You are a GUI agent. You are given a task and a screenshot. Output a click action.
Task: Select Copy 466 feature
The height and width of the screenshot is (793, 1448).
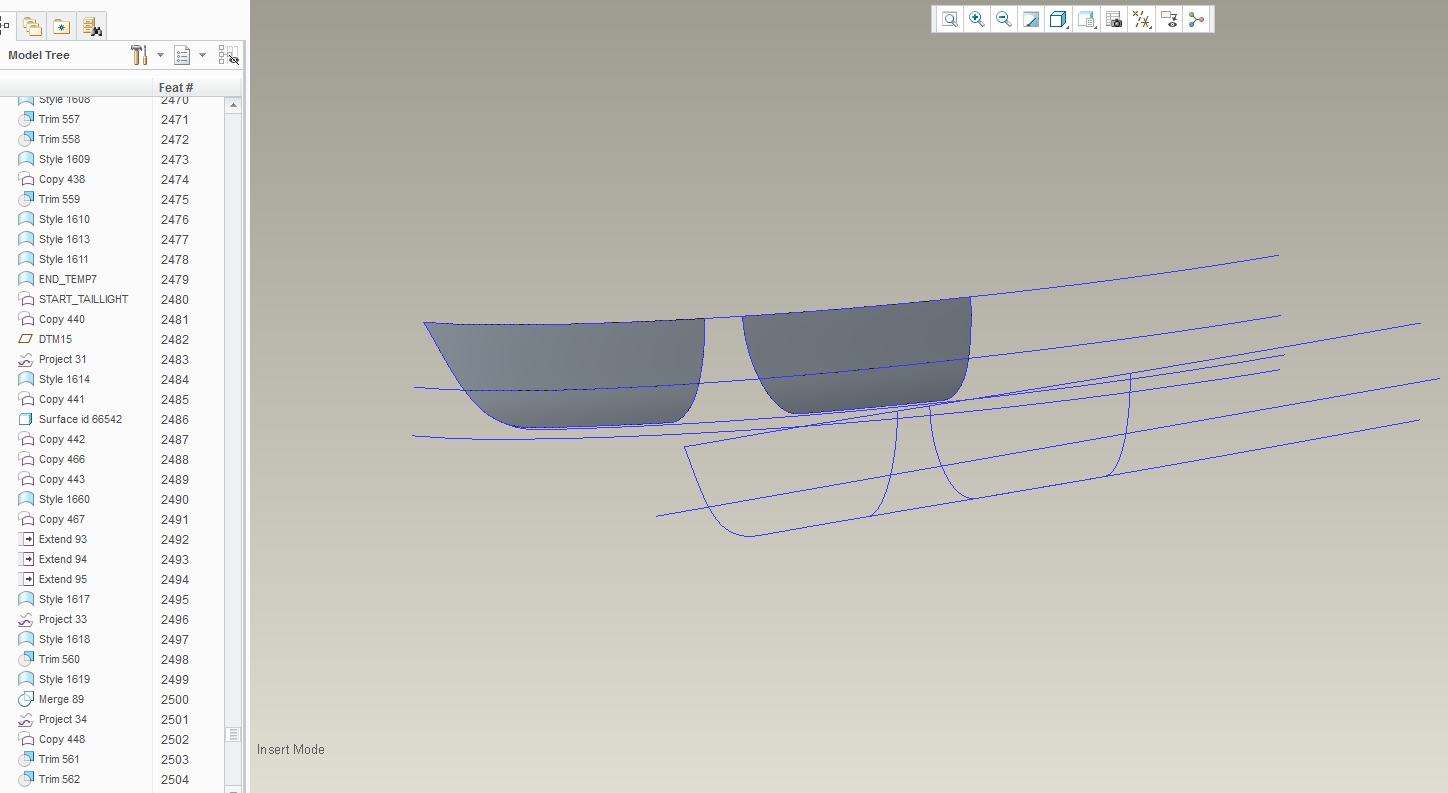click(62, 459)
